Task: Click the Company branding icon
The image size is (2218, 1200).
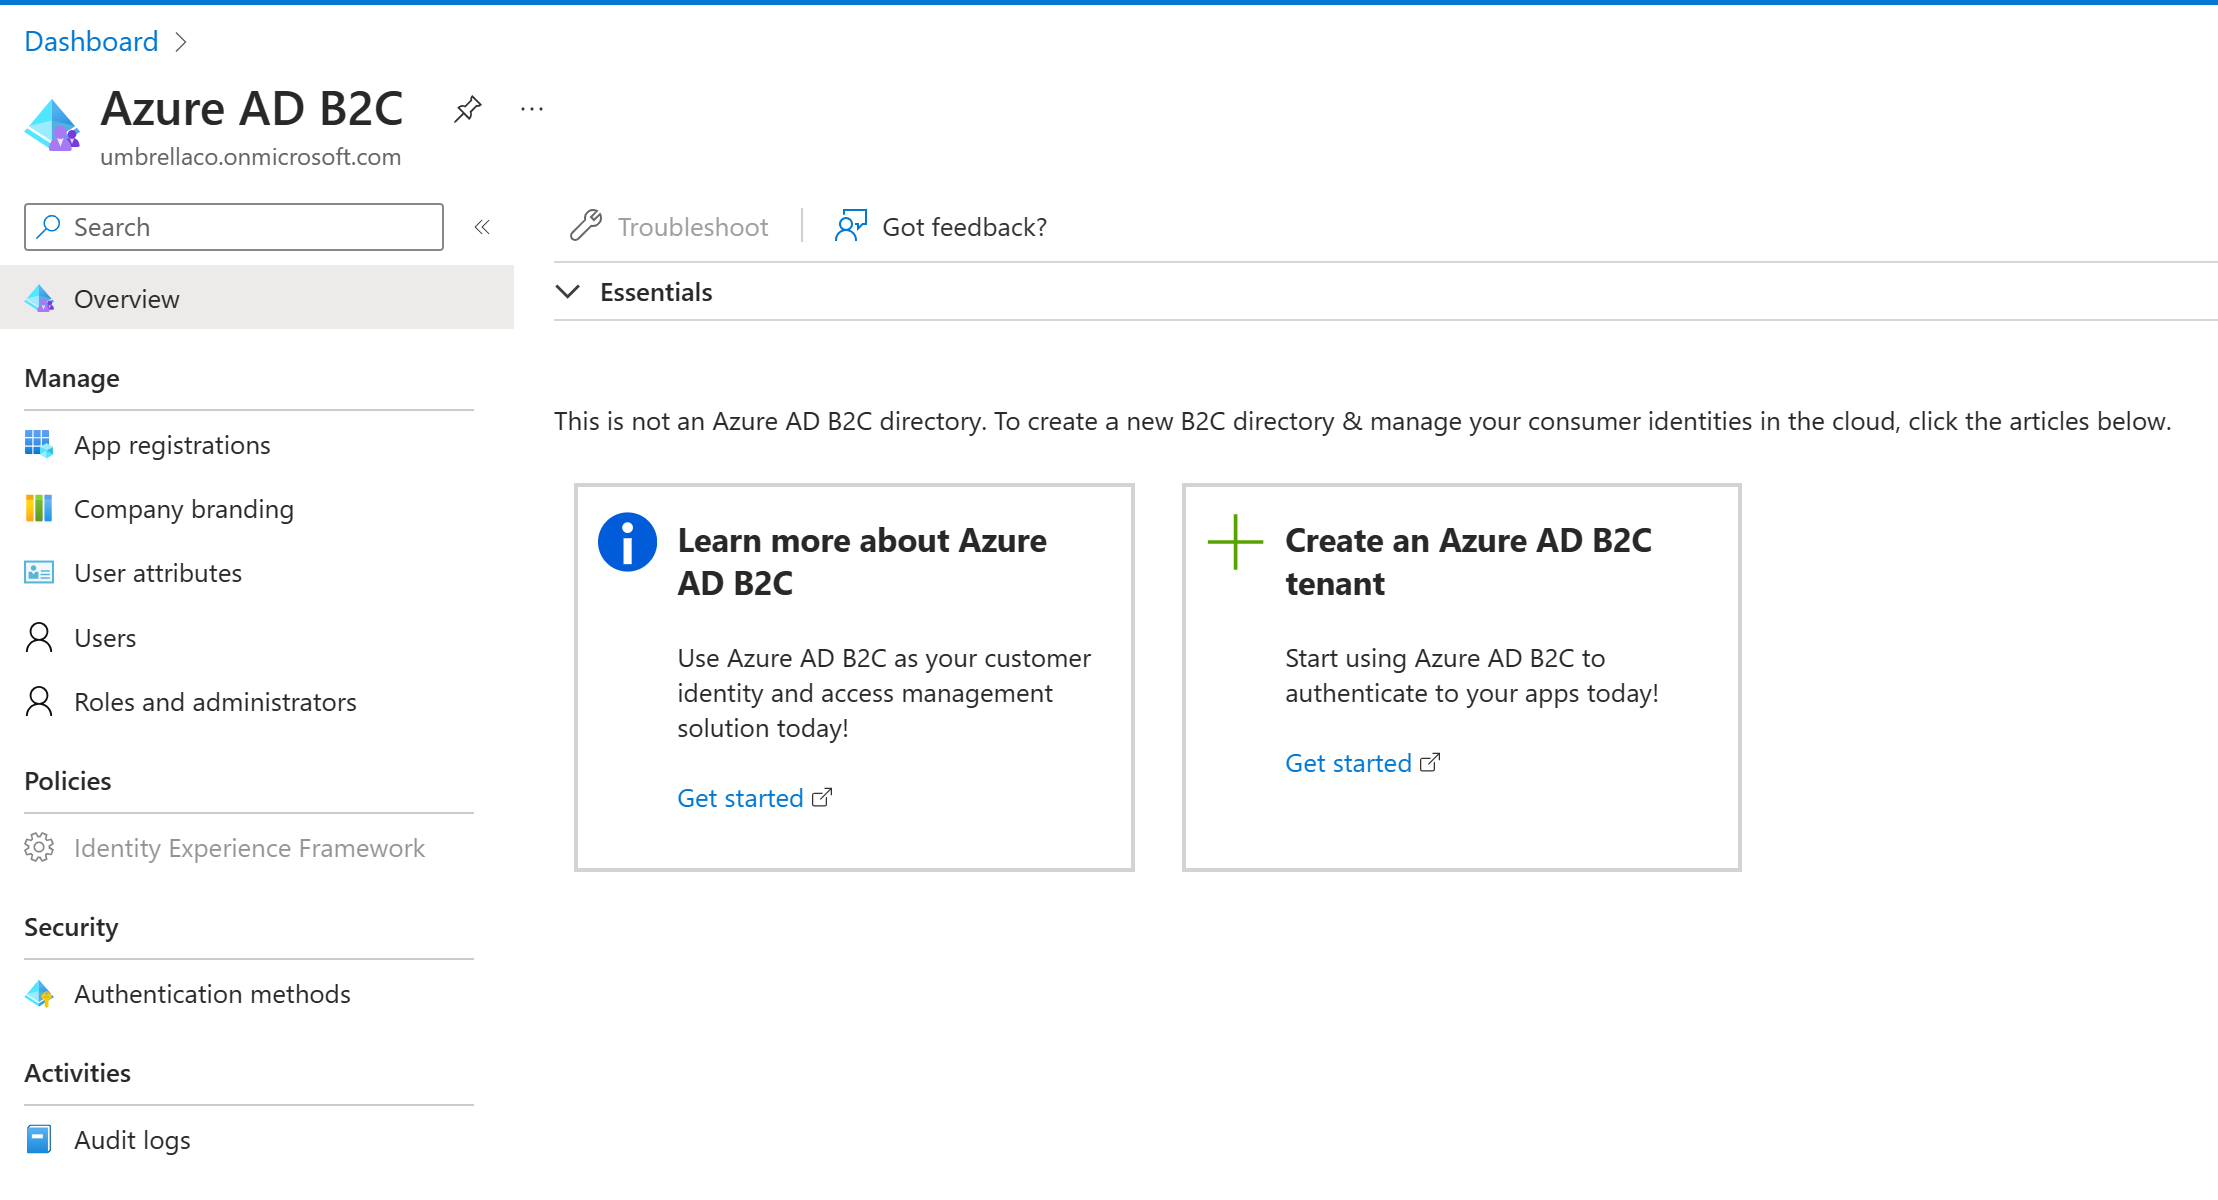Action: pyautogui.click(x=39, y=508)
